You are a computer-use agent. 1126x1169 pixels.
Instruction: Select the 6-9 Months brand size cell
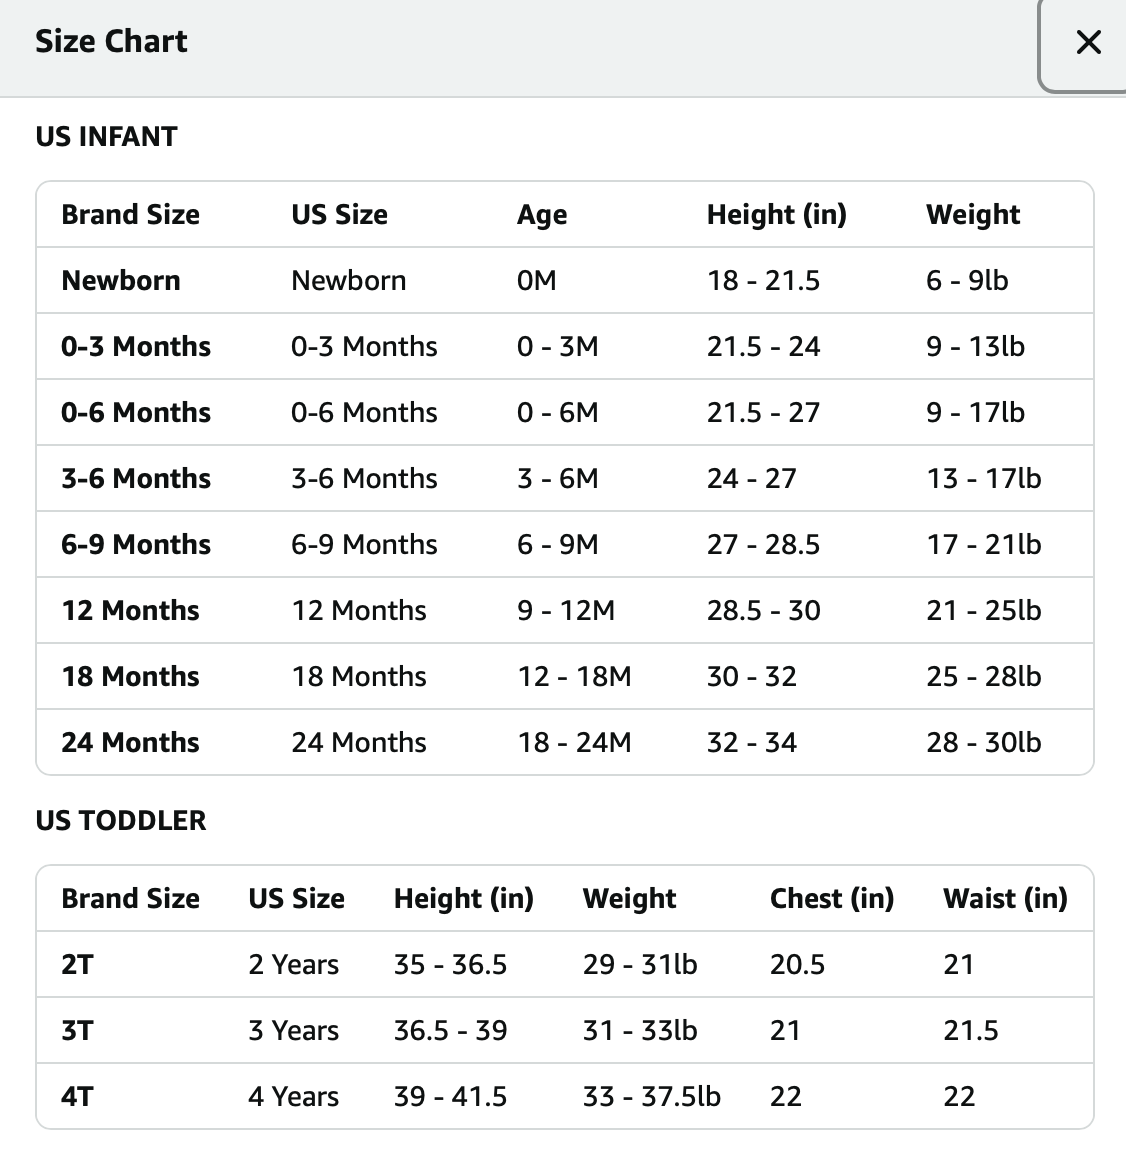[x=136, y=544]
